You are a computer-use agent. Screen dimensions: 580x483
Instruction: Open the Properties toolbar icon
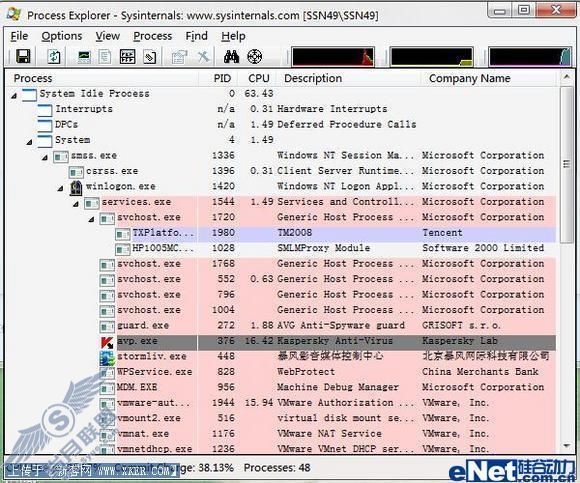tap(180, 57)
